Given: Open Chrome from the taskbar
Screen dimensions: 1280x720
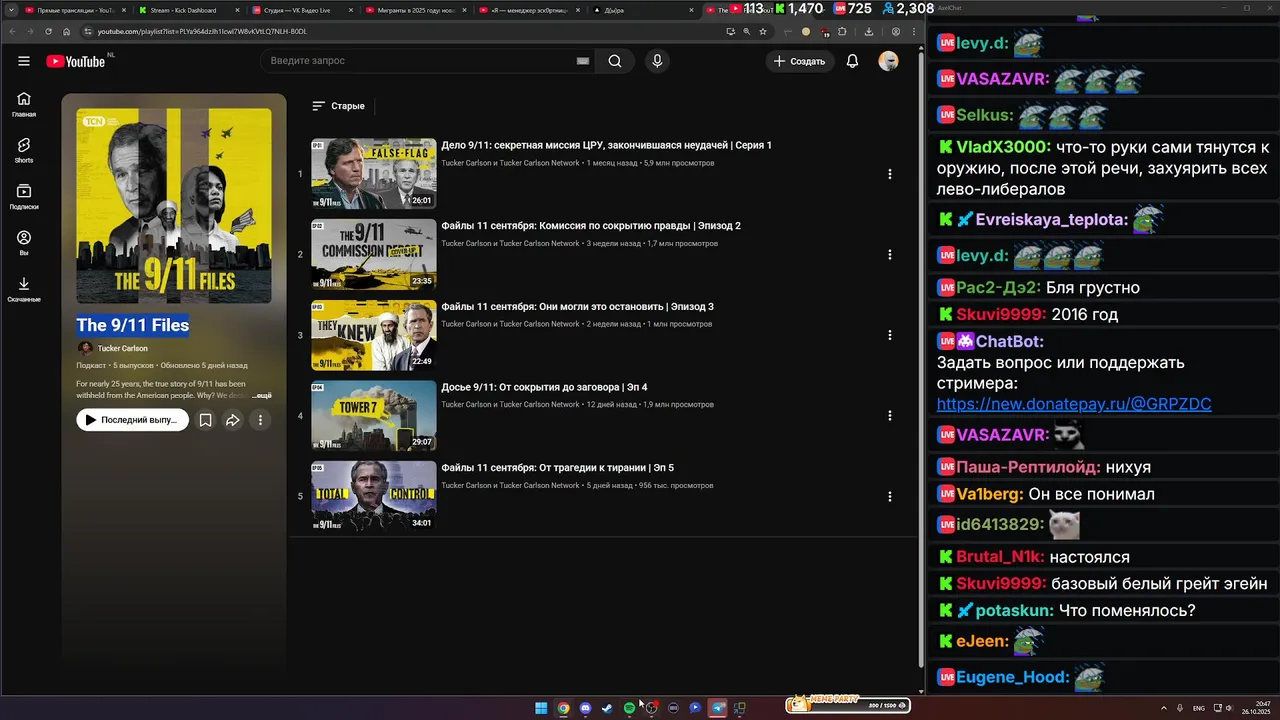Looking at the screenshot, I should 563,708.
